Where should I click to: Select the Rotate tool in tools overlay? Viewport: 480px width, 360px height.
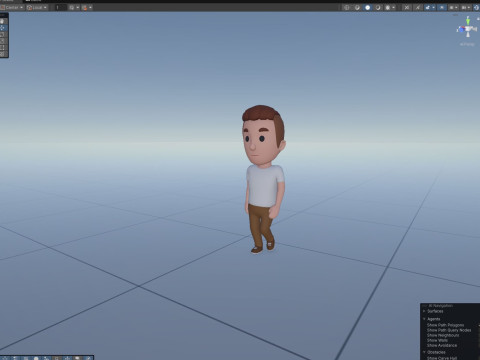(x=3, y=34)
